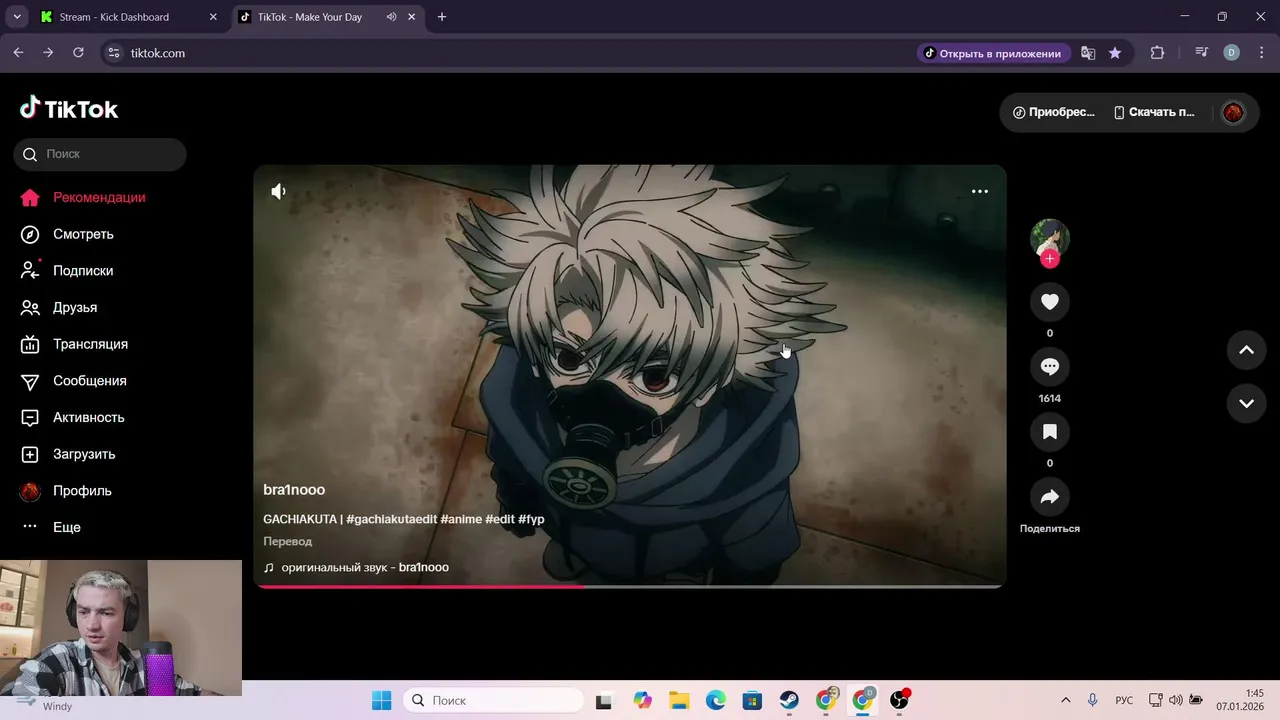The height and width of the screenshot is (720, 1280).
Task: Click Открыть в приложении button
Action: coord(992,53)
